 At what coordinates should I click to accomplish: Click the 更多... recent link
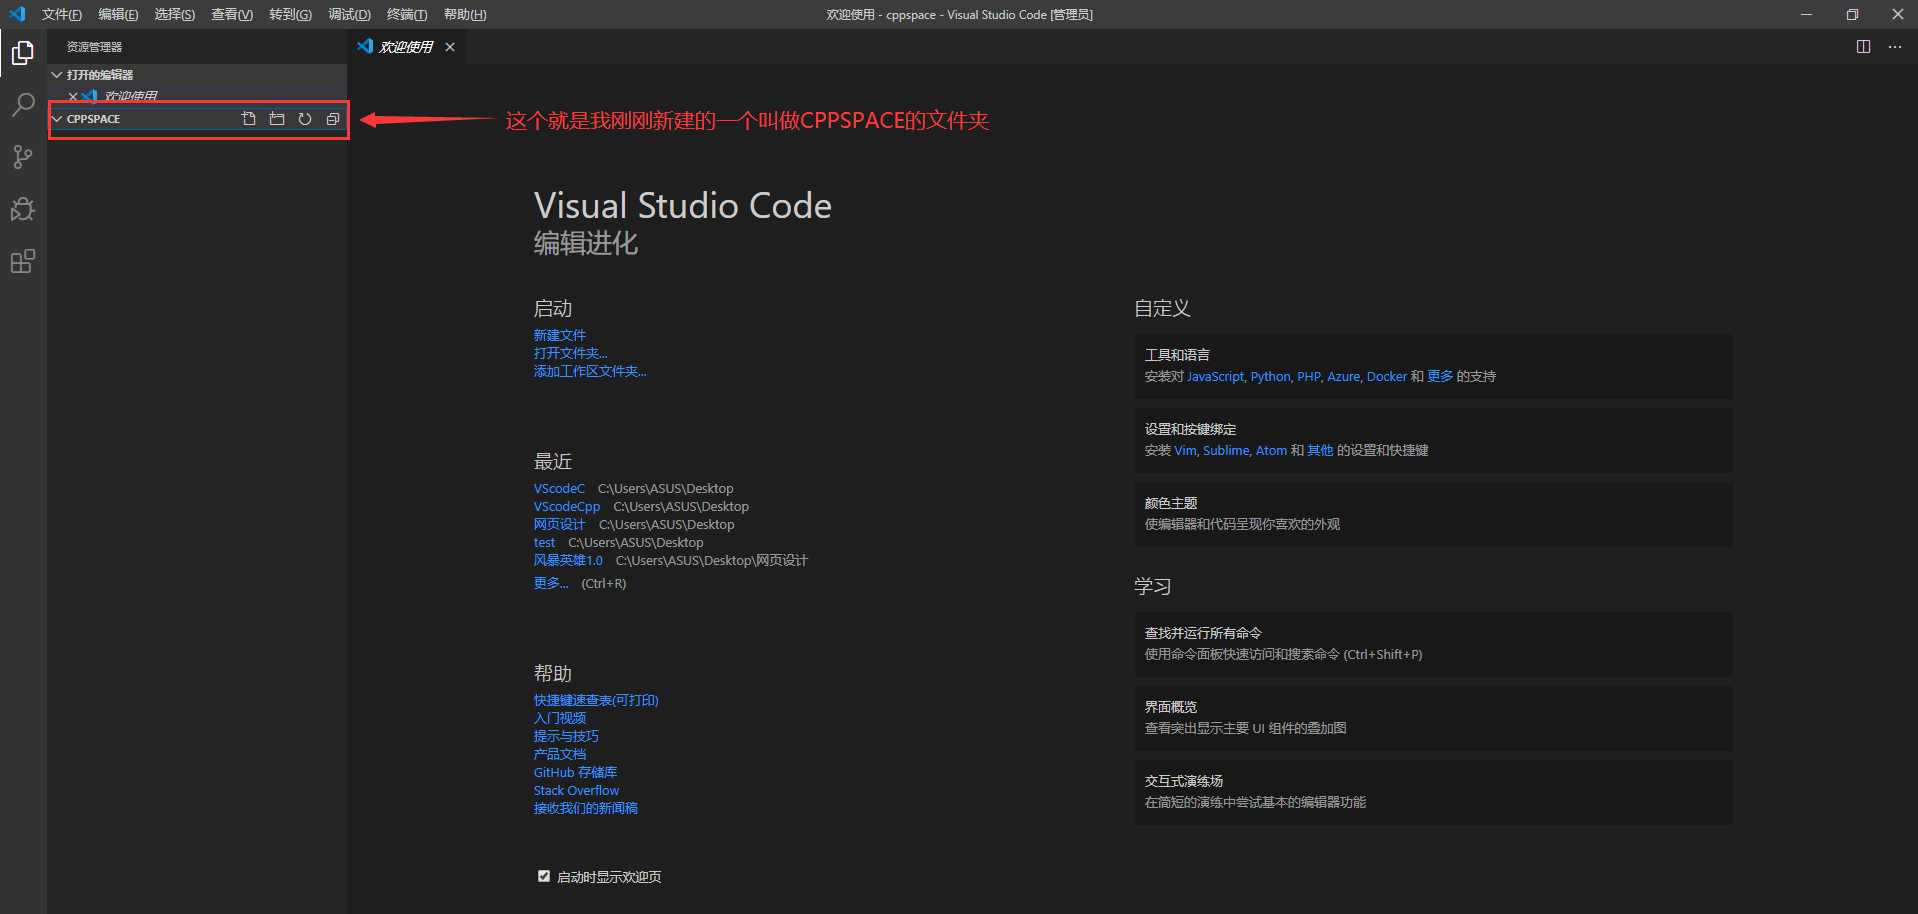pos(550,583)
